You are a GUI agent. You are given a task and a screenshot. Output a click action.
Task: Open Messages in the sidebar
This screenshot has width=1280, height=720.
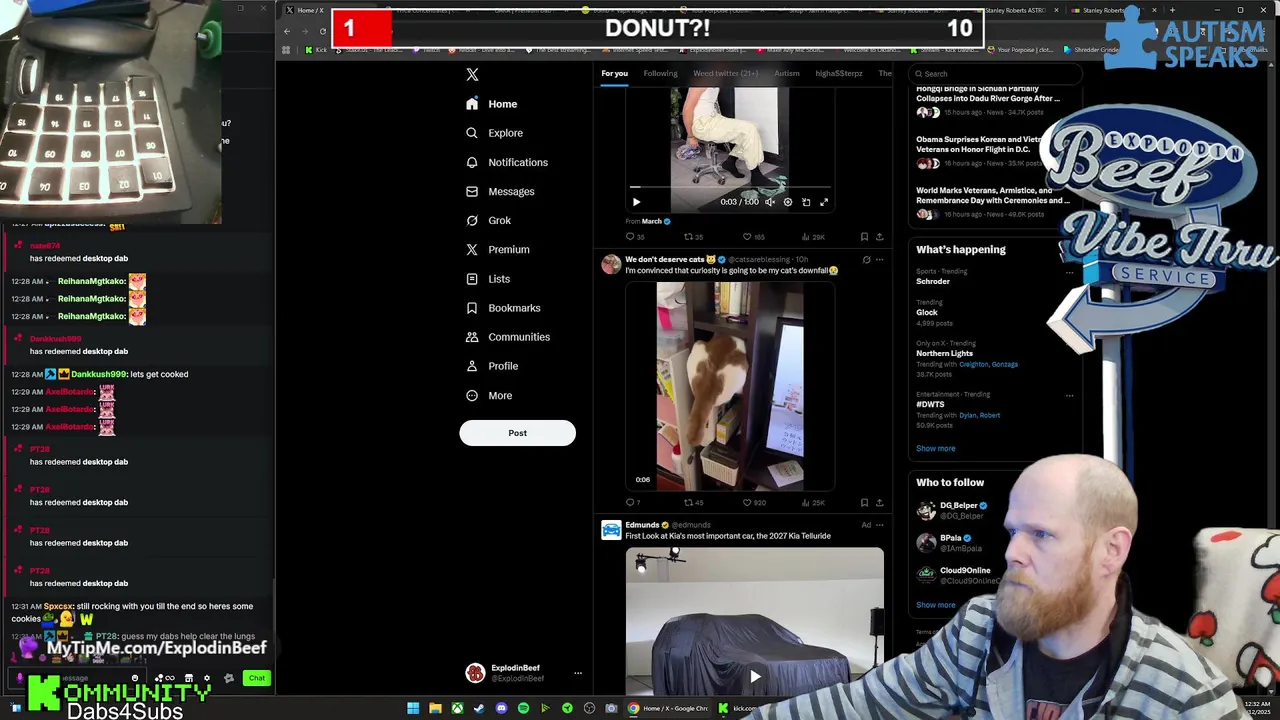tap(500, 191)
